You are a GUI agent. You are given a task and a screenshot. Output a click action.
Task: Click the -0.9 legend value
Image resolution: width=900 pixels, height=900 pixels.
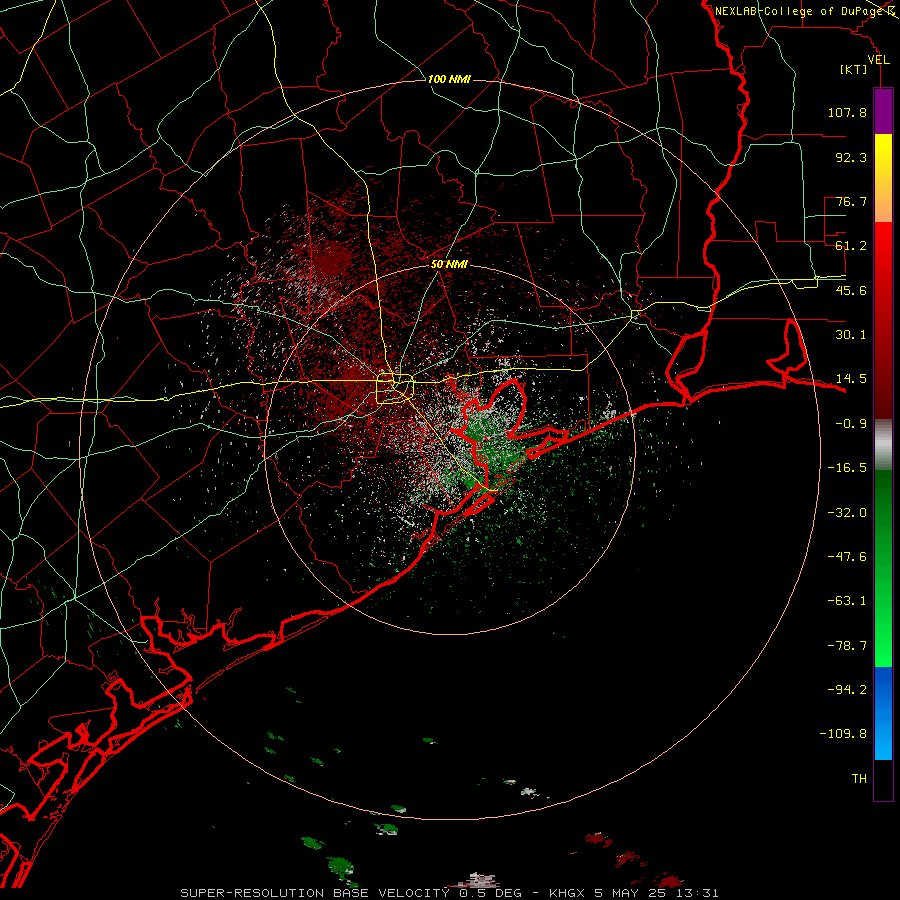[851, 424]
